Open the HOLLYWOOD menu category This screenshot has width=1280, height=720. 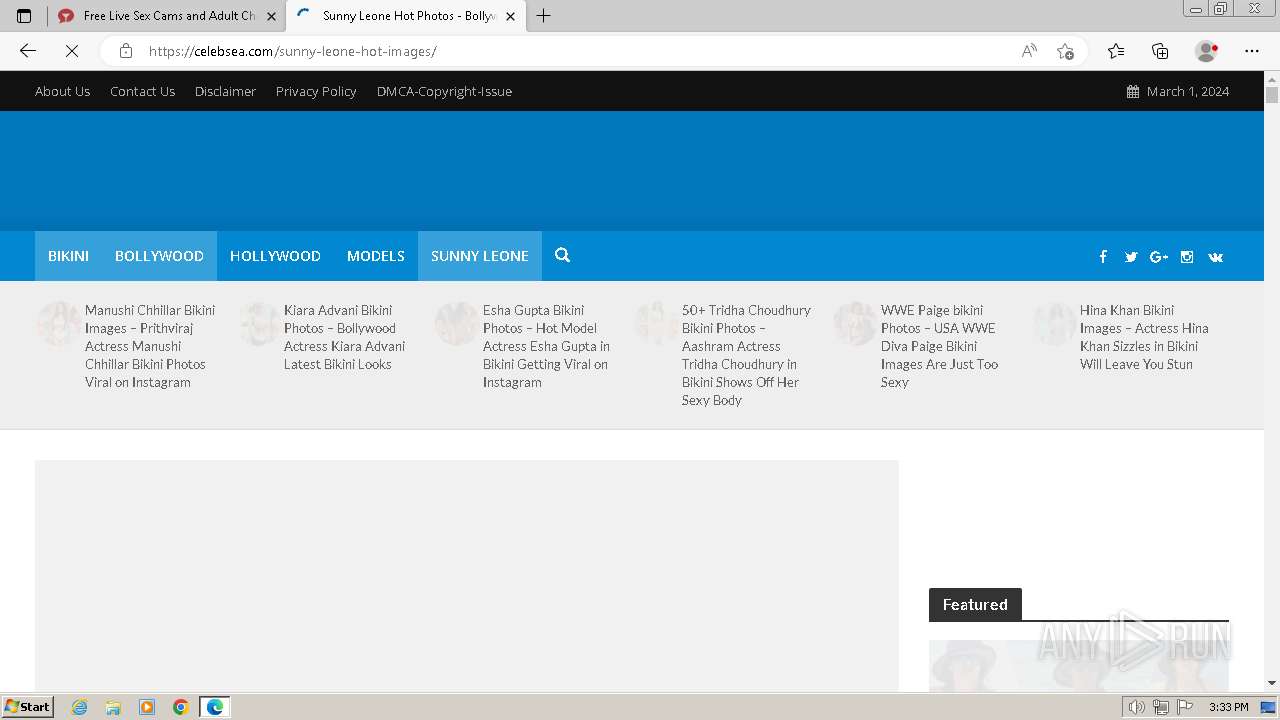pyautogui.click(x=275, y=256)
